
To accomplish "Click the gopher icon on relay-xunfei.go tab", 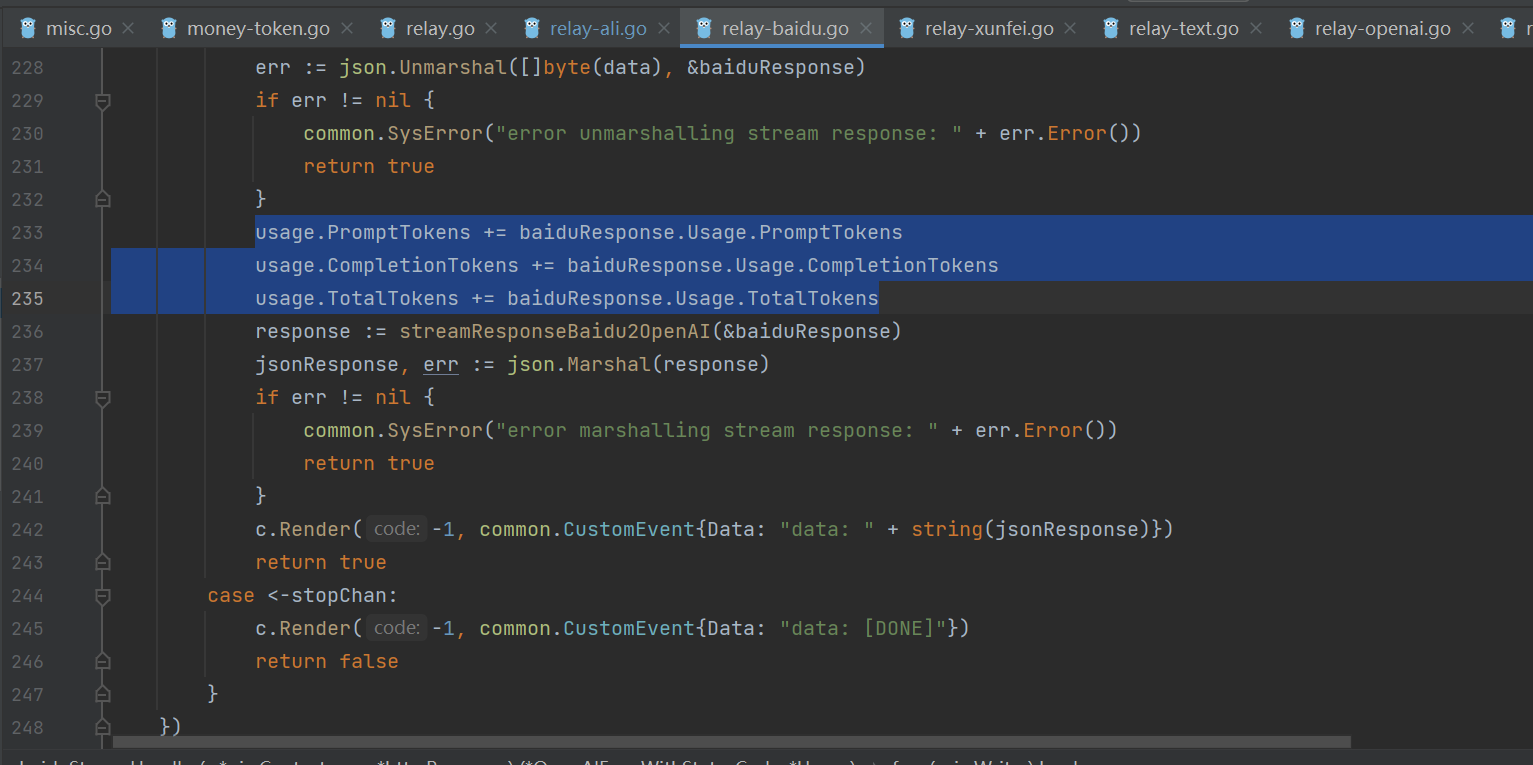I will click(x=908, y=27).
